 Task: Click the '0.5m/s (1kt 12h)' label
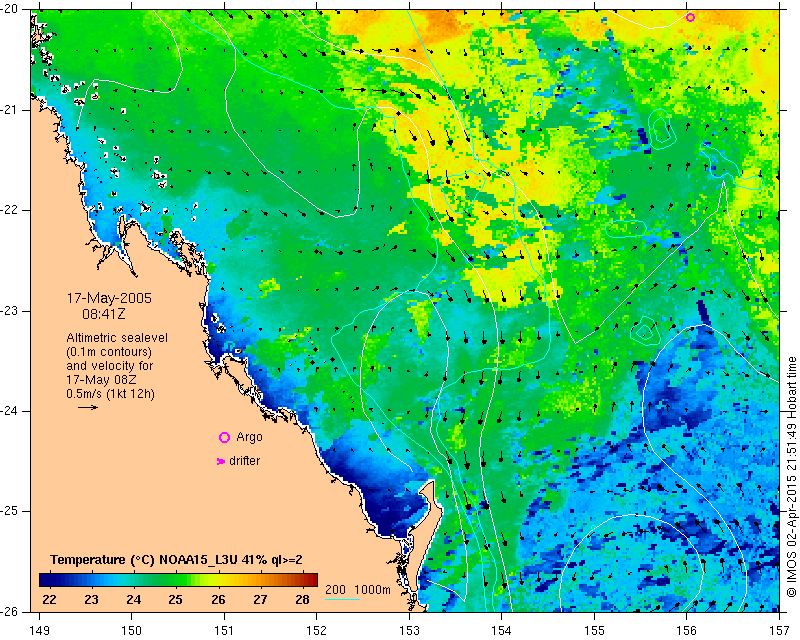click(110, 394)
